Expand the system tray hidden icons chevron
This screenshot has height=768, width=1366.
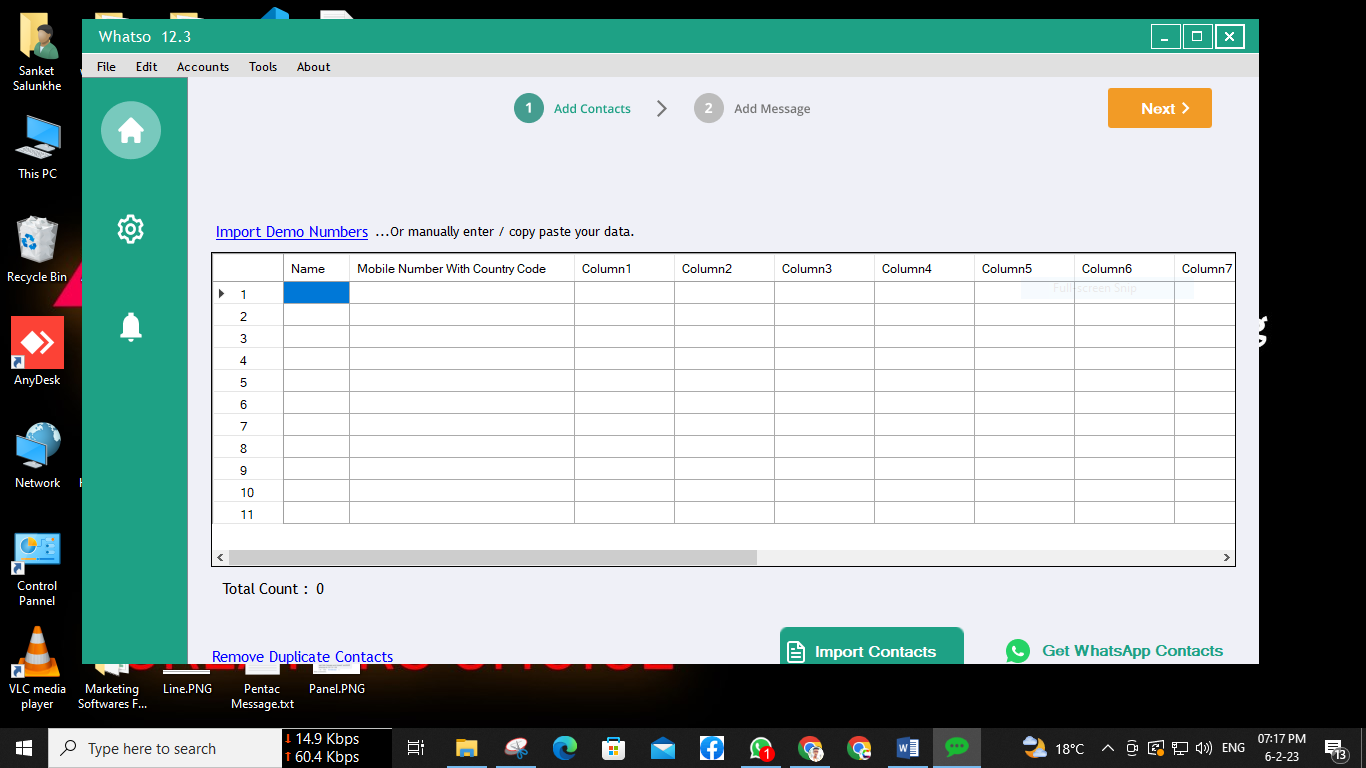[1107, 748]
